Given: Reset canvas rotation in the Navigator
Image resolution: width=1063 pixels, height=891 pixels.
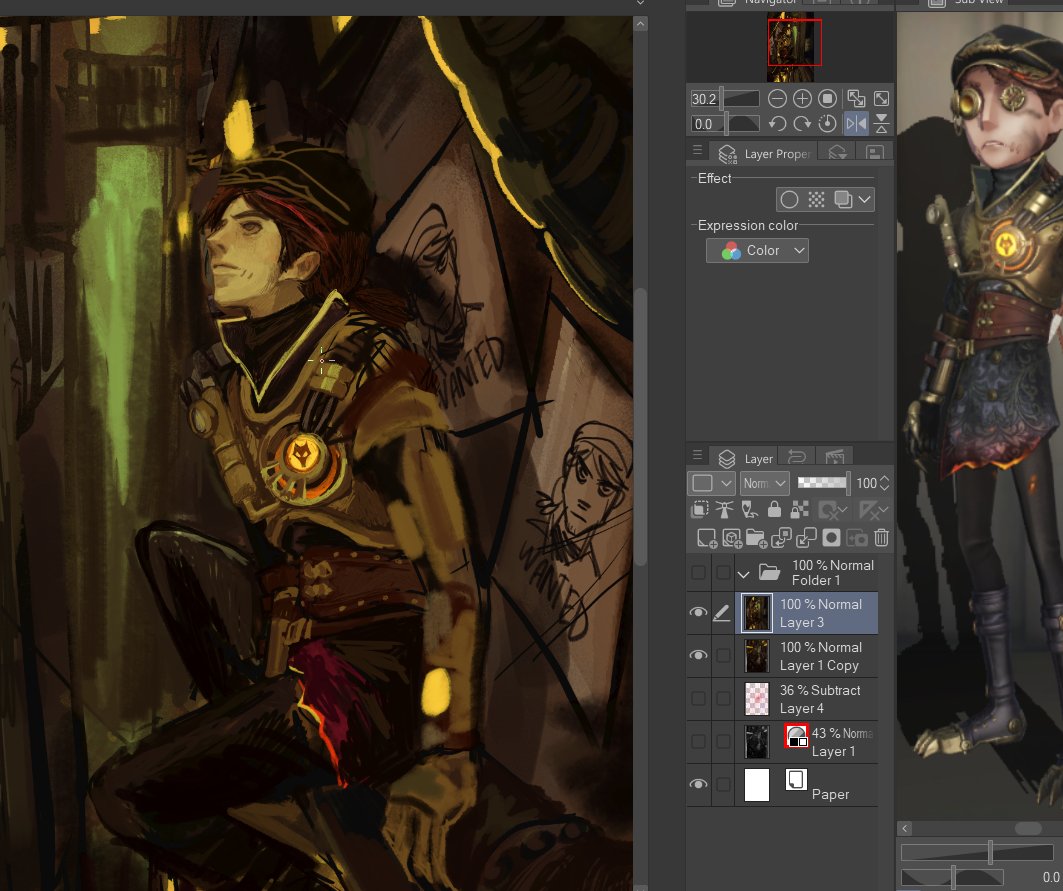Looking at the screenshot, I should [x=827, y=123].
